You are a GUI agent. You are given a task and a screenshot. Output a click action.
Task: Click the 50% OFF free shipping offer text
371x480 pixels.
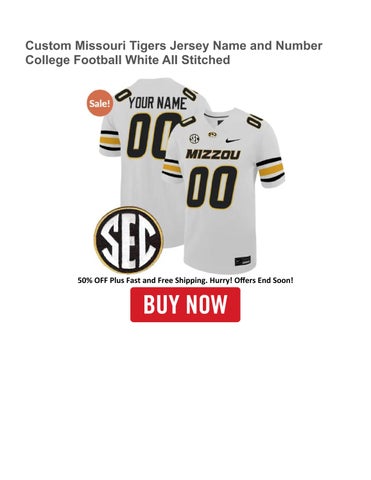click(185, 280)
